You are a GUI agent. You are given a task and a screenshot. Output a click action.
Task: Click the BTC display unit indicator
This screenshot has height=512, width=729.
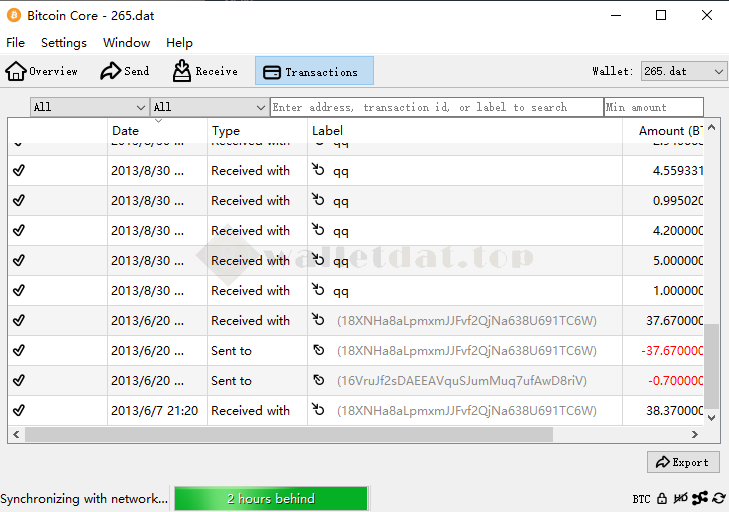click(641, 498)
